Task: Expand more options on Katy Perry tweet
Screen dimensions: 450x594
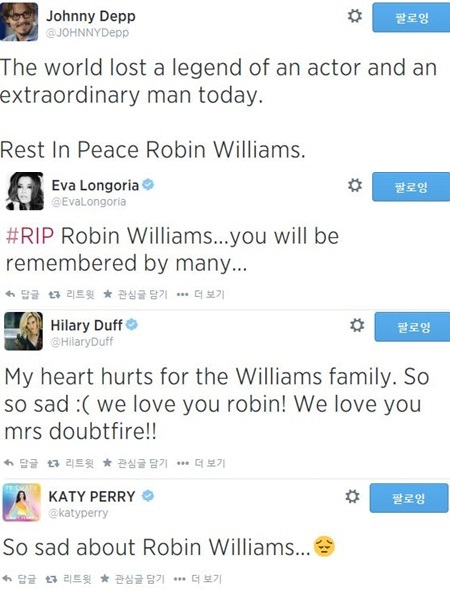Action: tap(197, 579)
